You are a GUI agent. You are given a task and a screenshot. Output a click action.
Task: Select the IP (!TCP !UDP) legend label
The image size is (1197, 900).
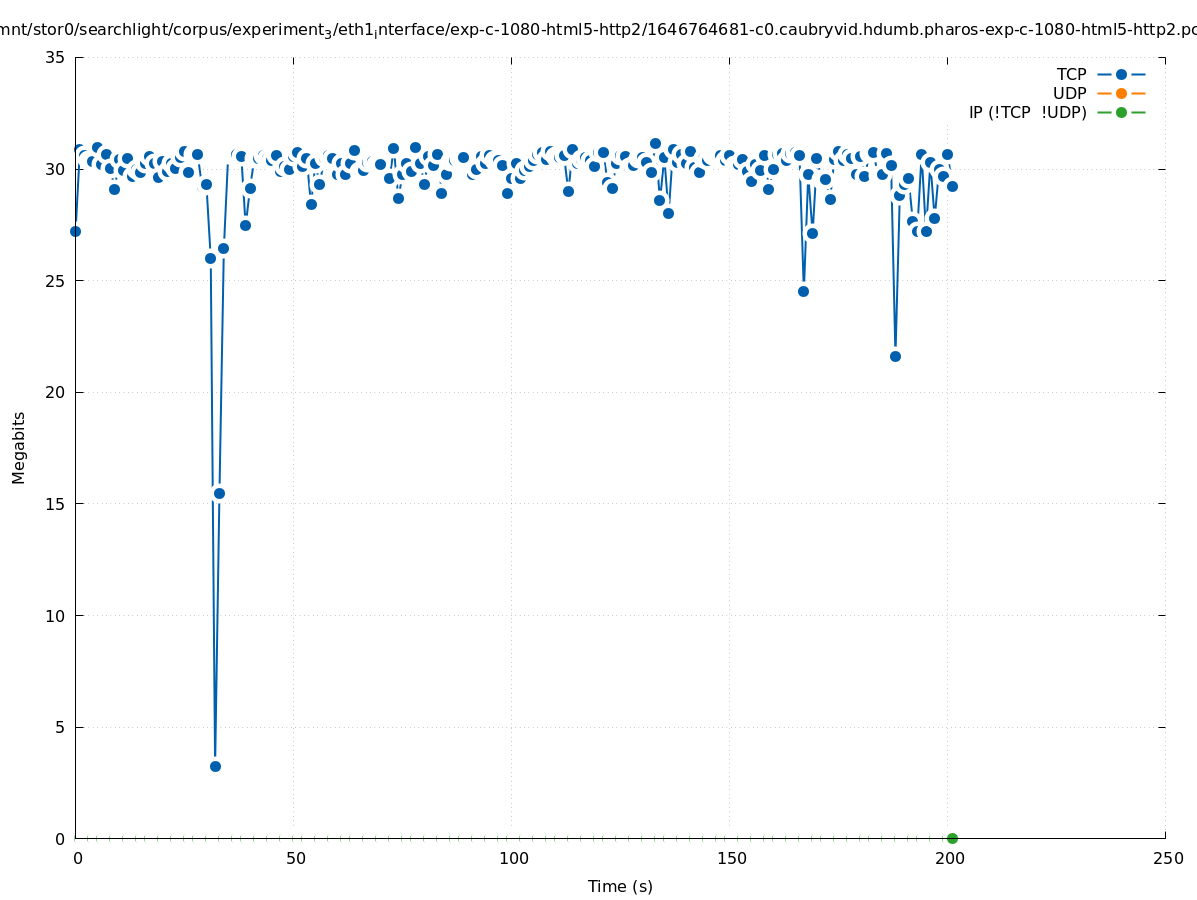click(1027, 112)
